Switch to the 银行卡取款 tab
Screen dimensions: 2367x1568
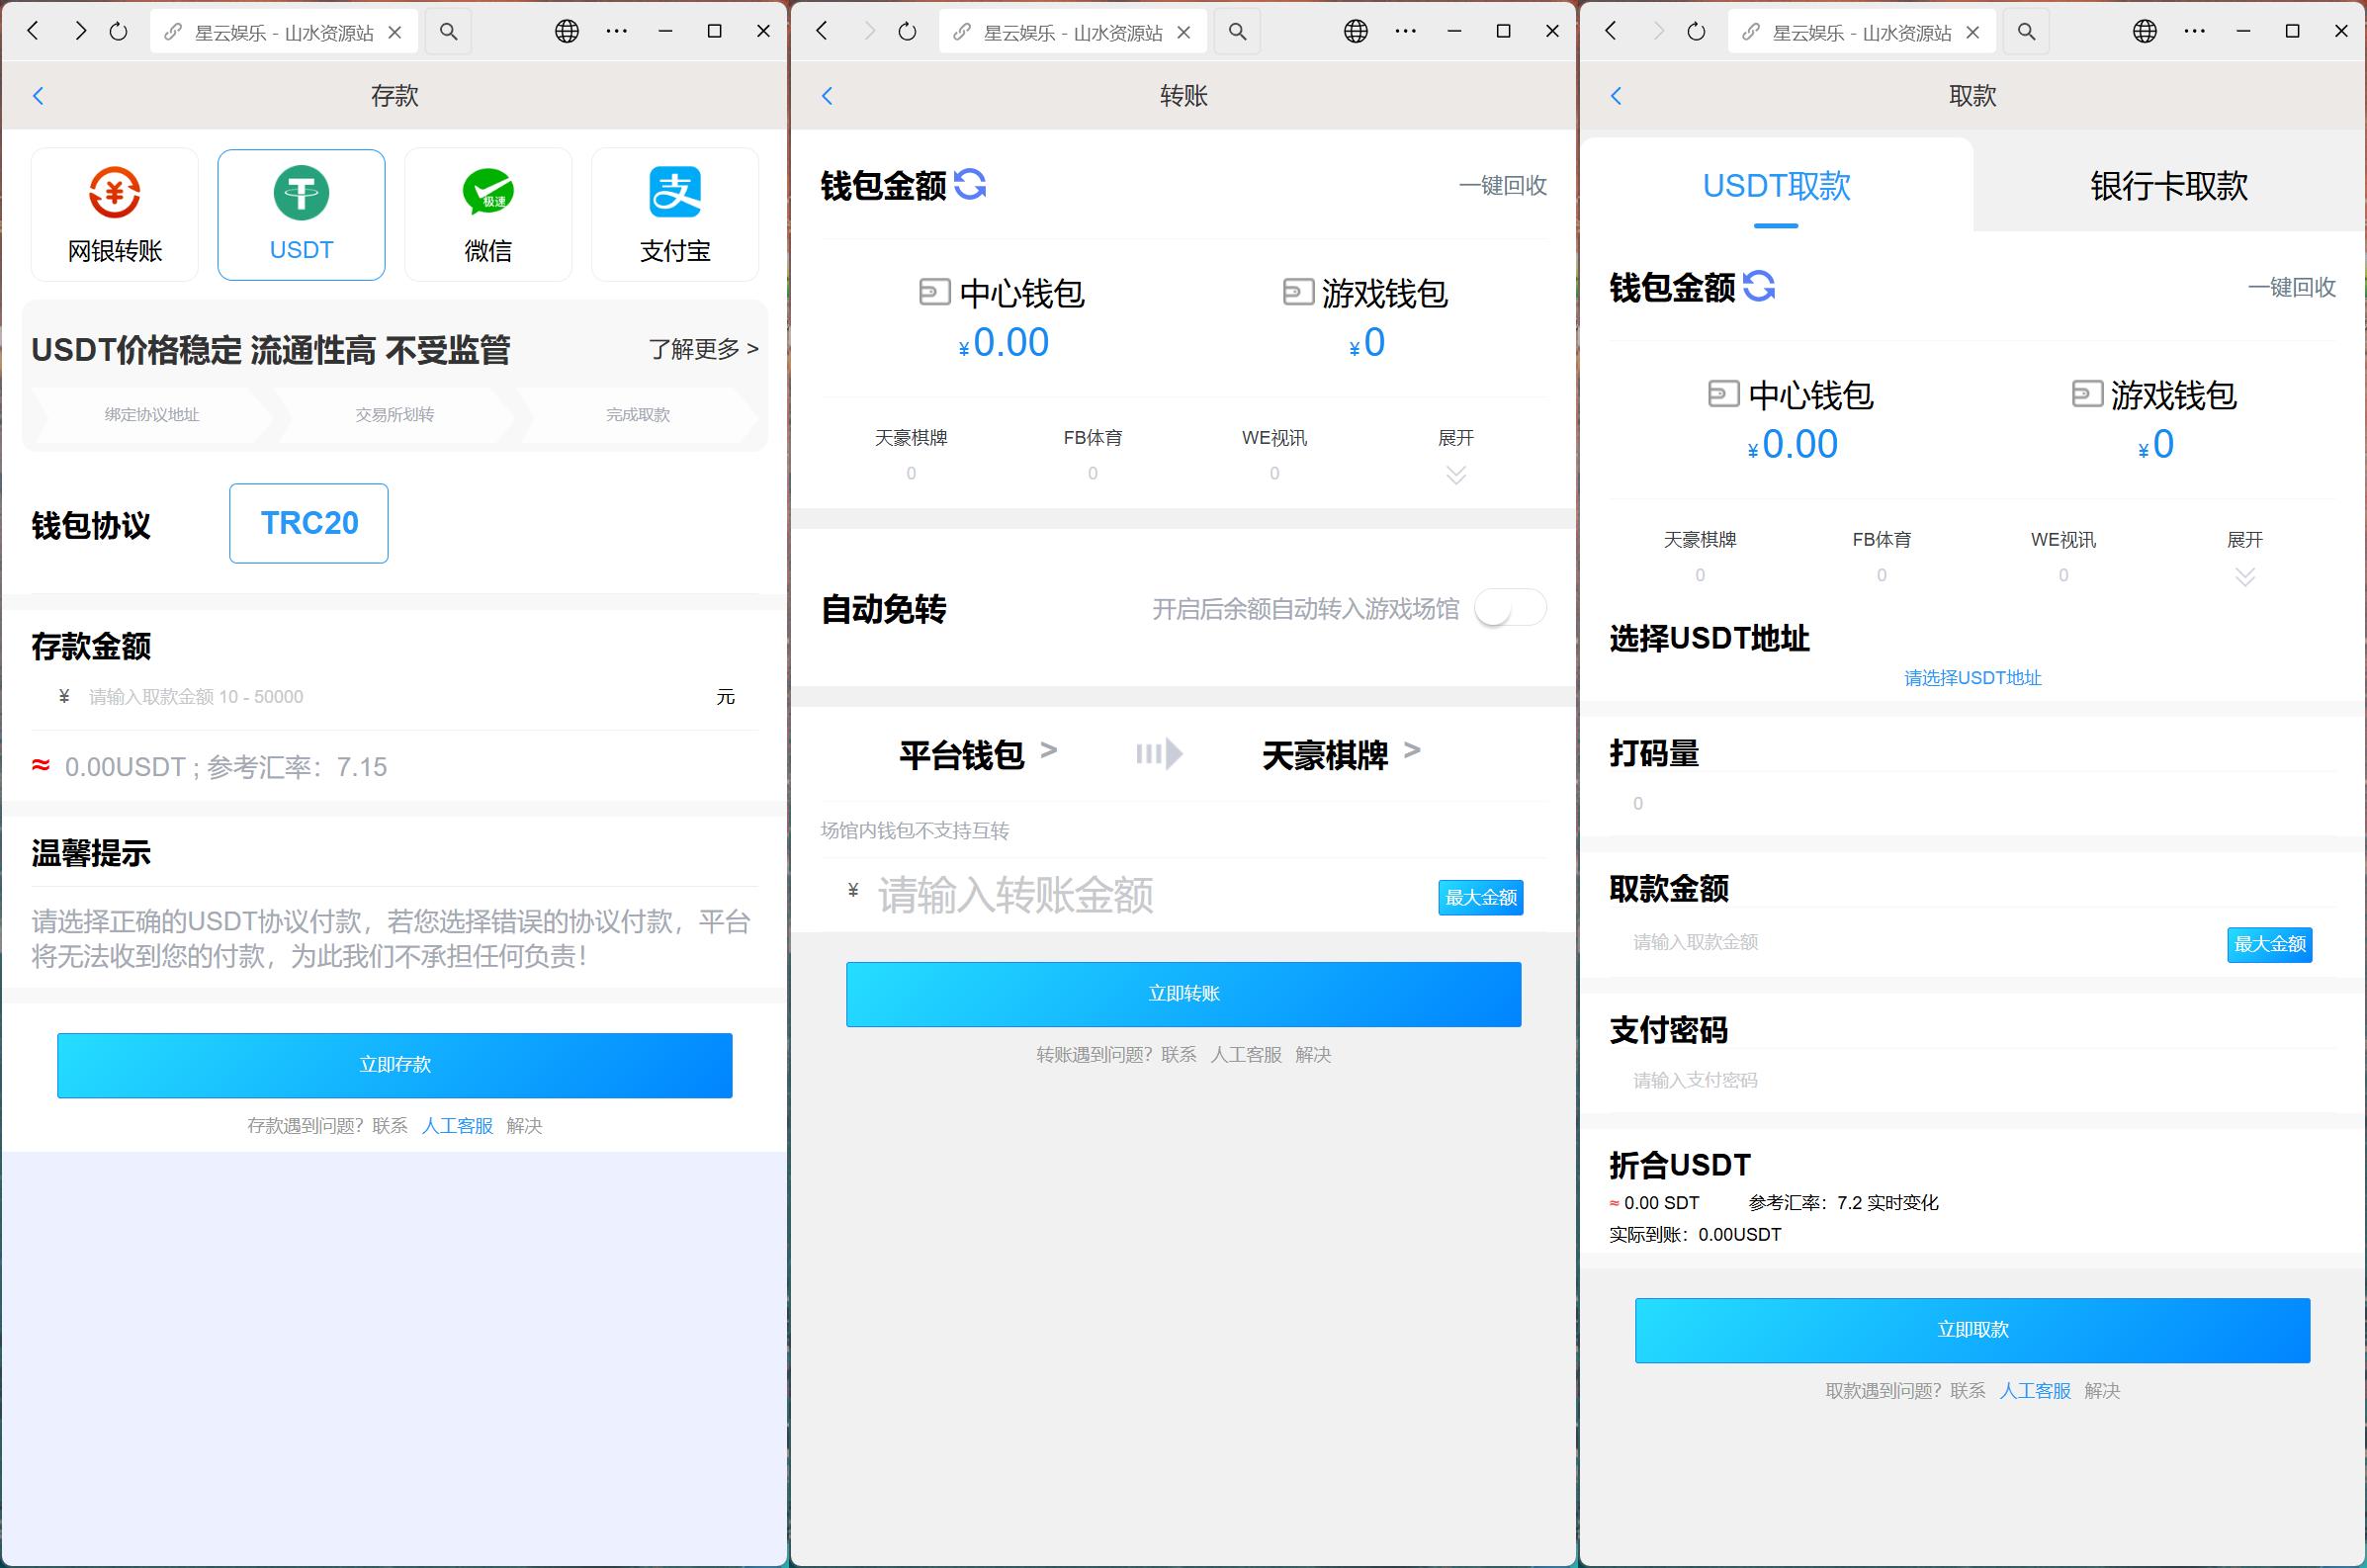2166,186
